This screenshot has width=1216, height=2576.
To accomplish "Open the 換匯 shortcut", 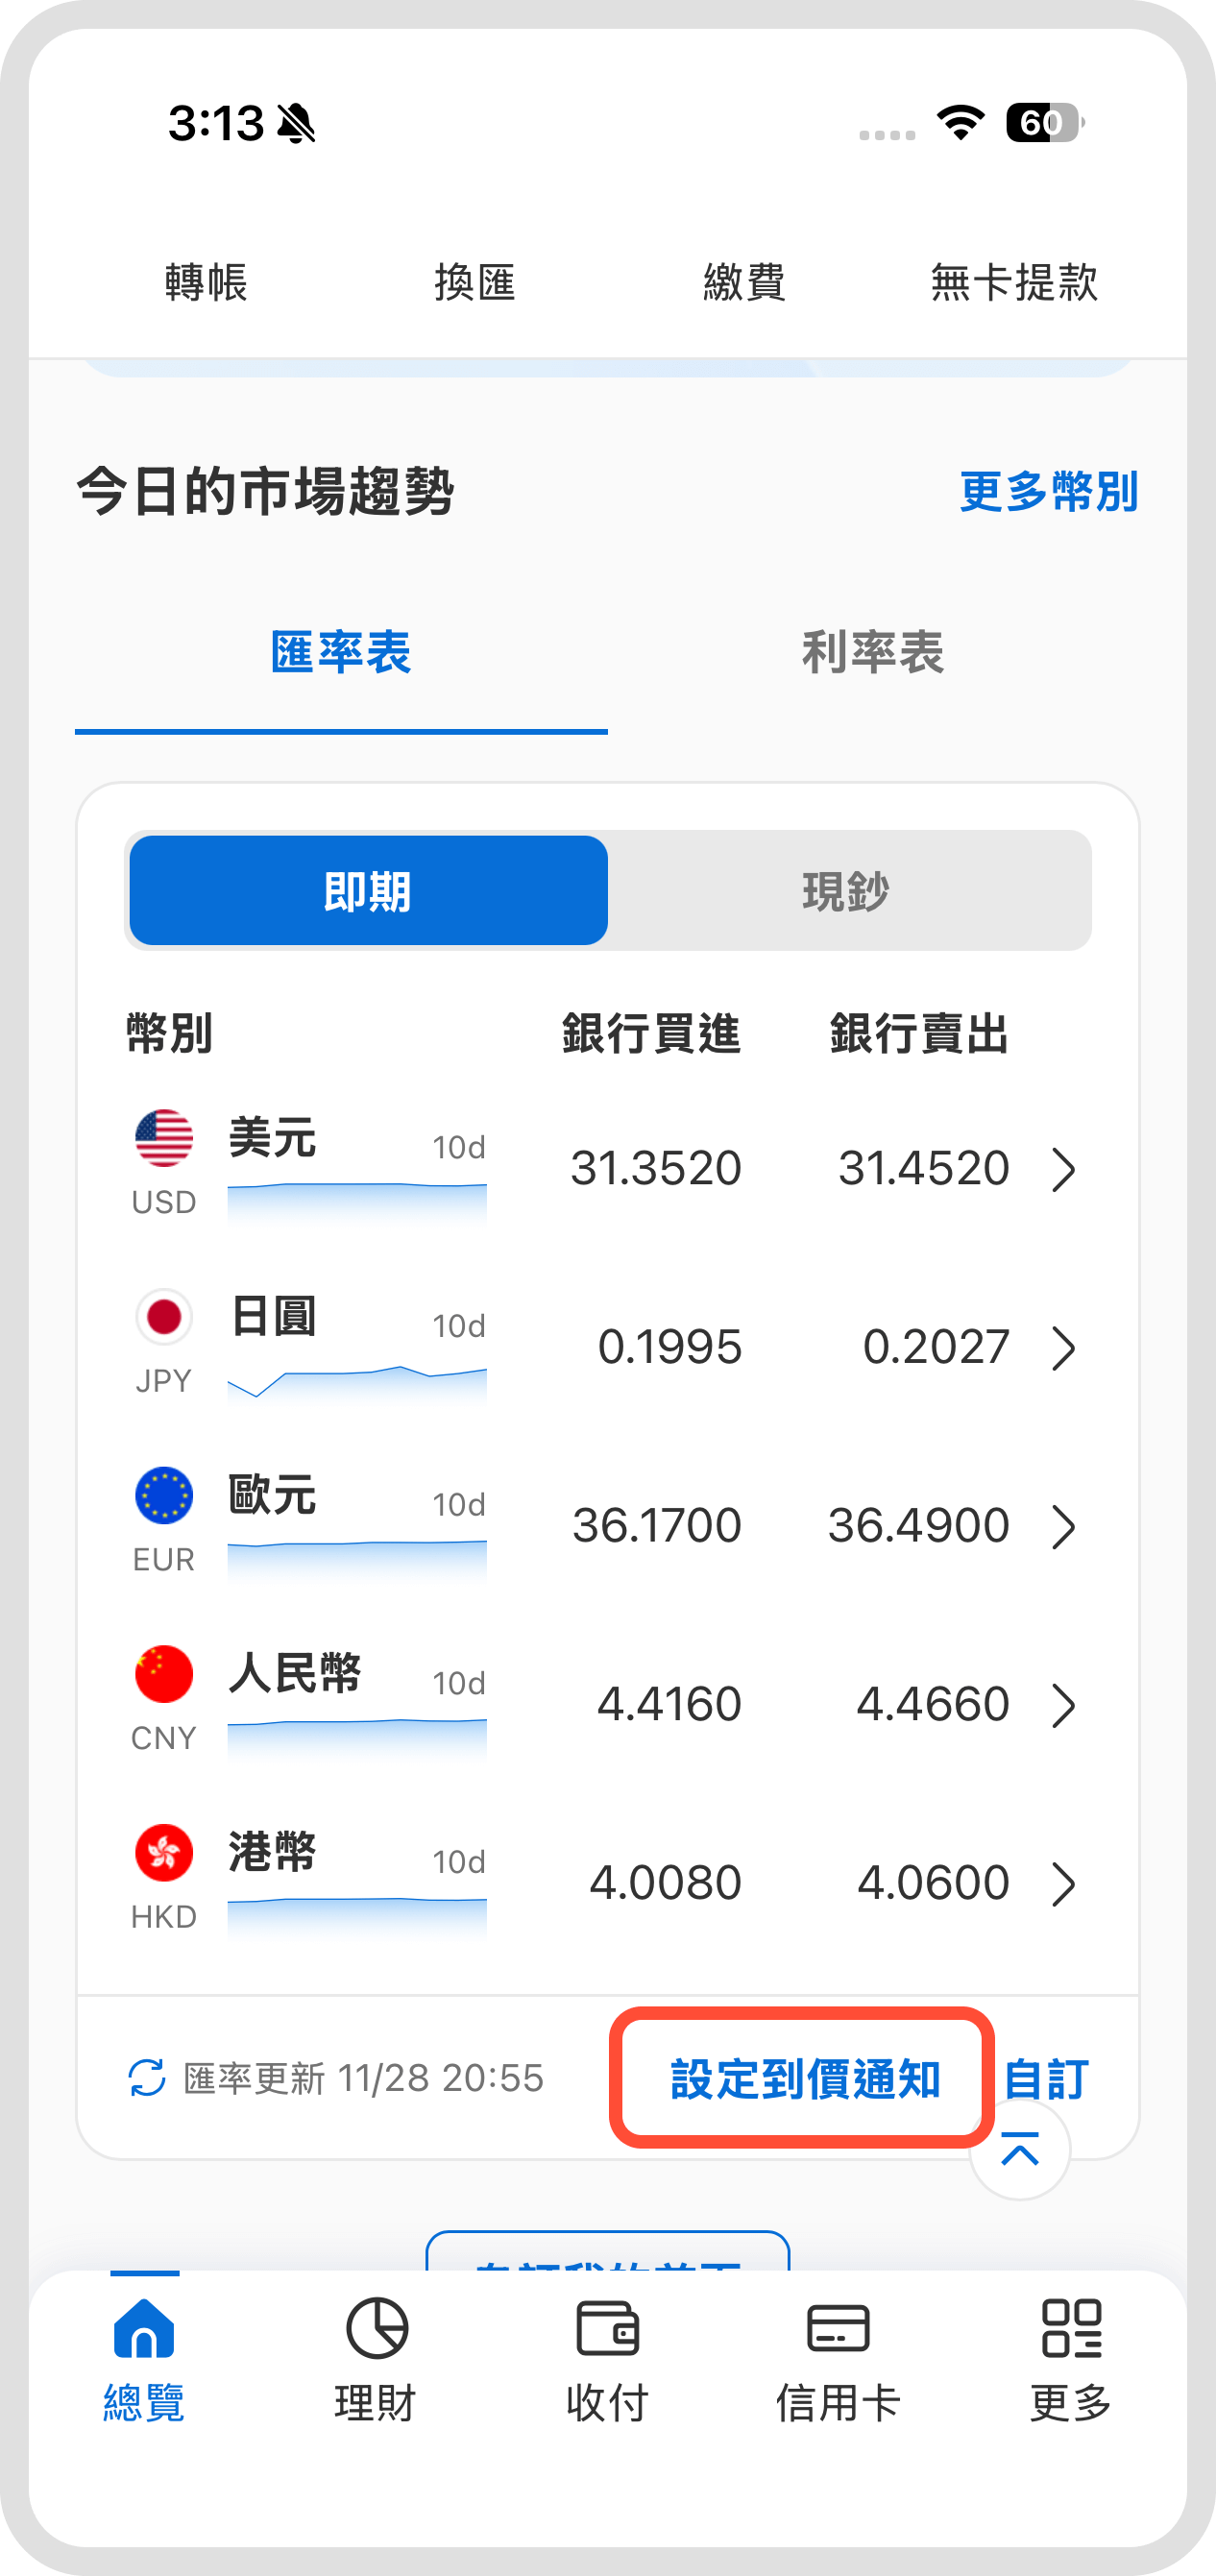I will 475,283.
